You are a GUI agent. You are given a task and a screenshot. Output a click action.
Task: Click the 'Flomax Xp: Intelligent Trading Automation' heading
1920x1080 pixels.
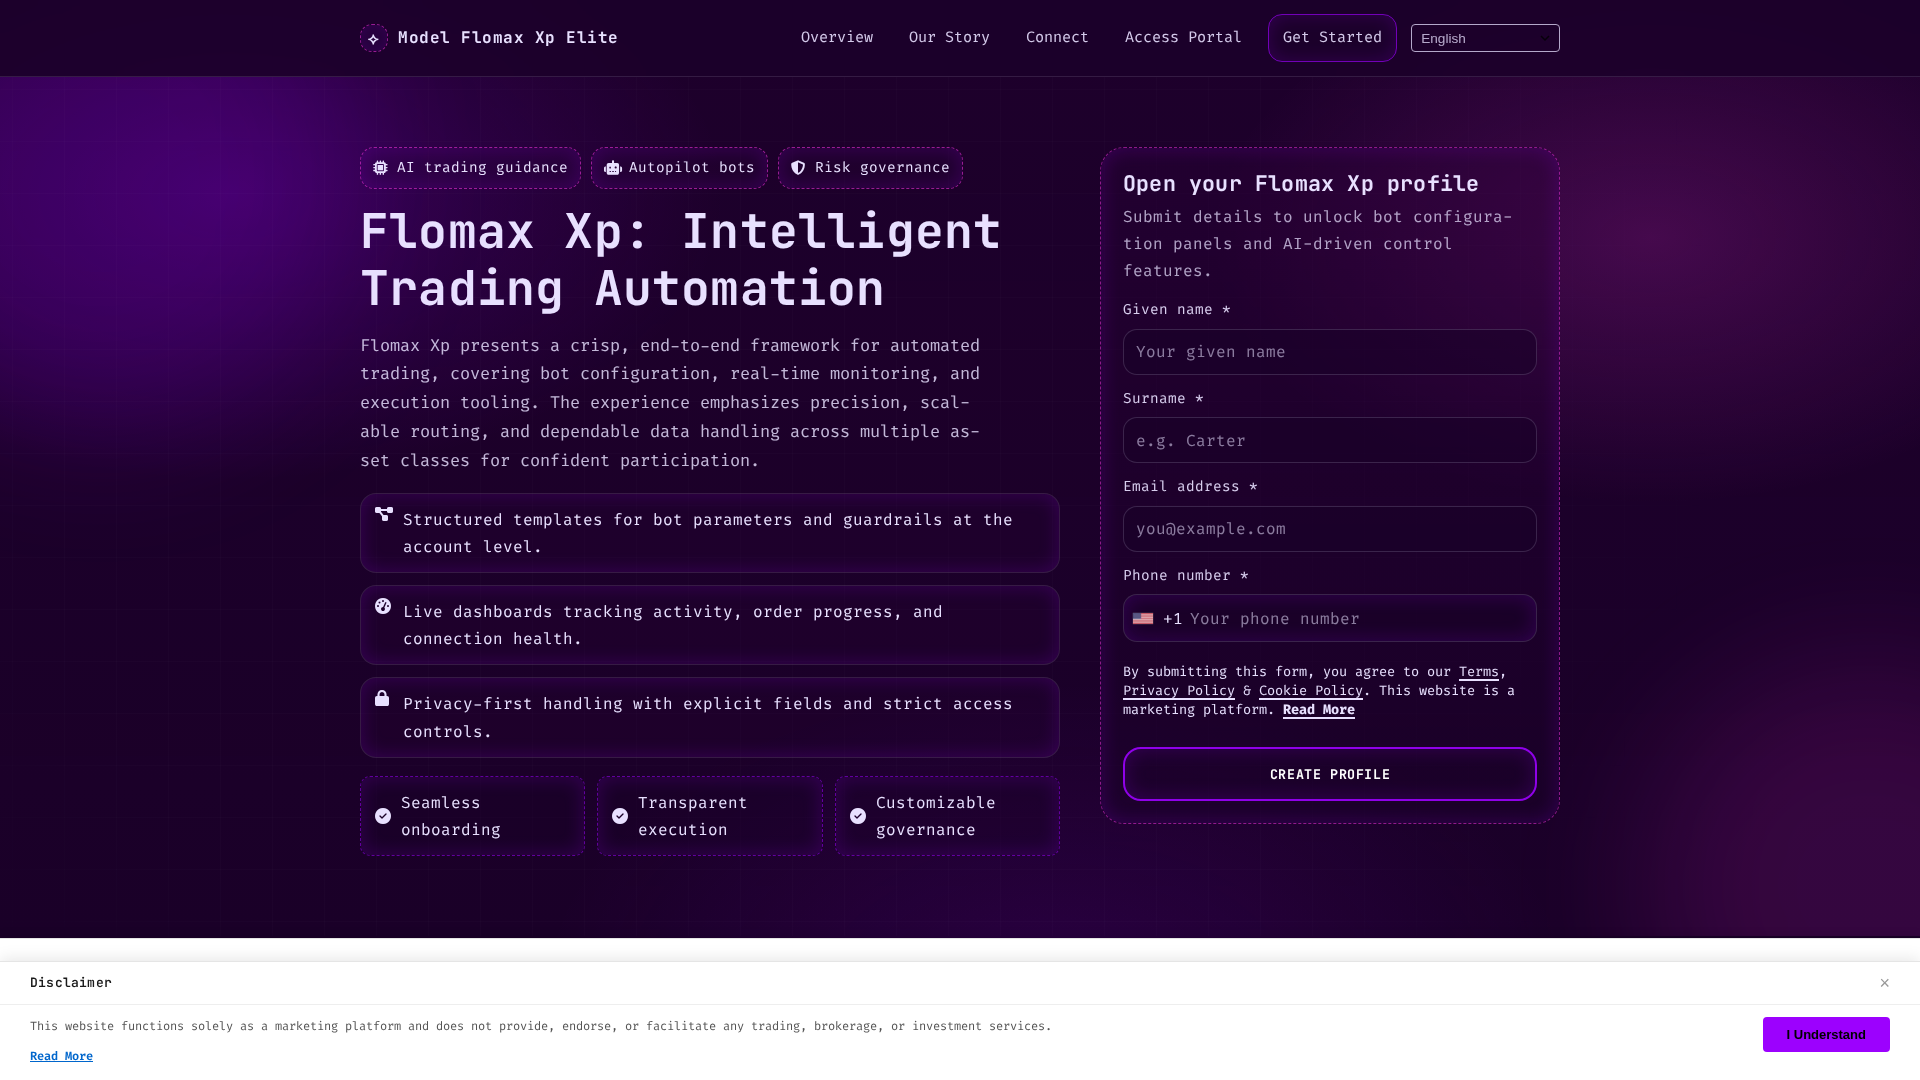[680, 260]
